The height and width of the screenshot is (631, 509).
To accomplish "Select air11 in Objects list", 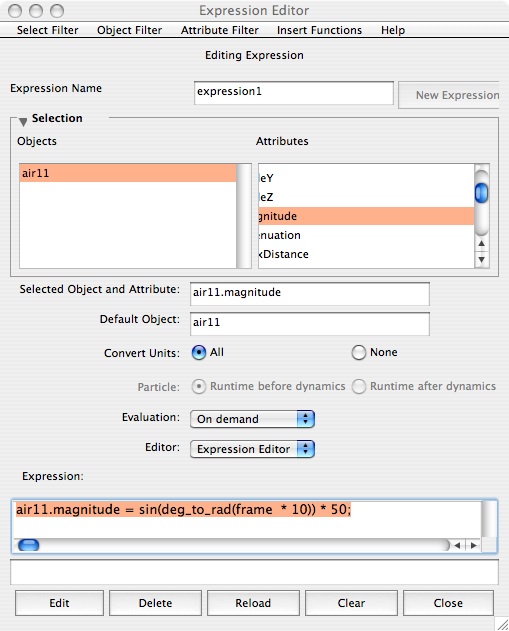I will [128, 173].
